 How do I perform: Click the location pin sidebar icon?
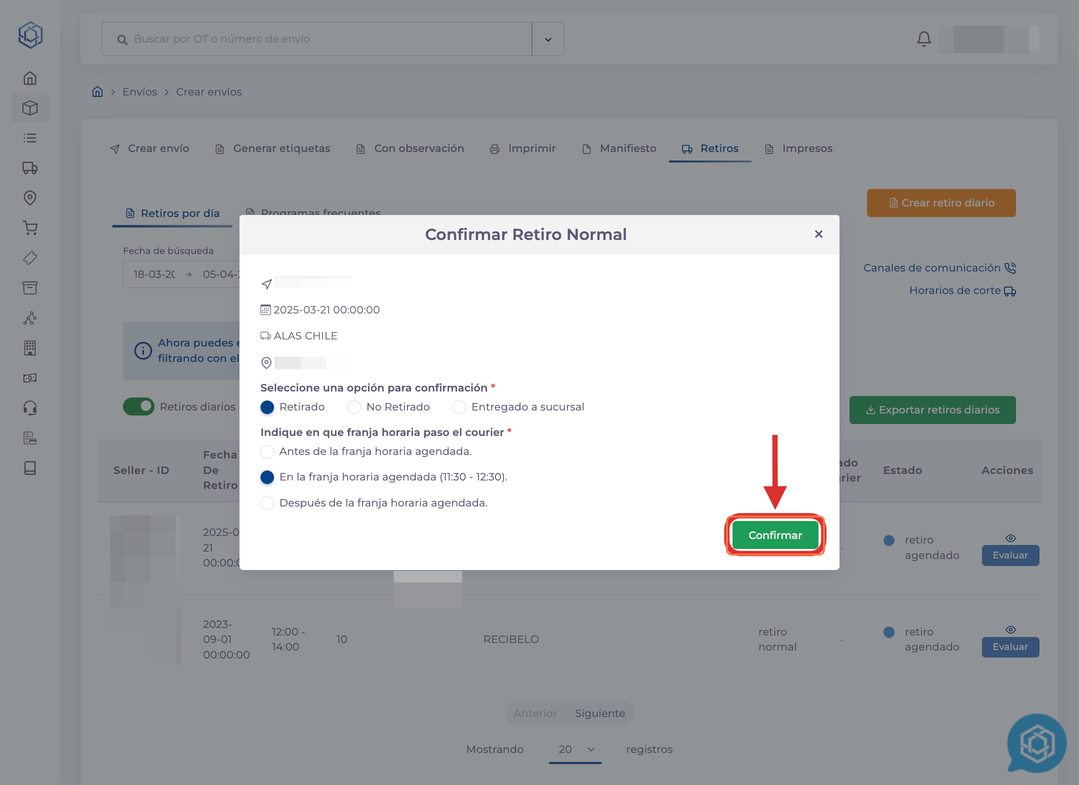click(30, 198)
